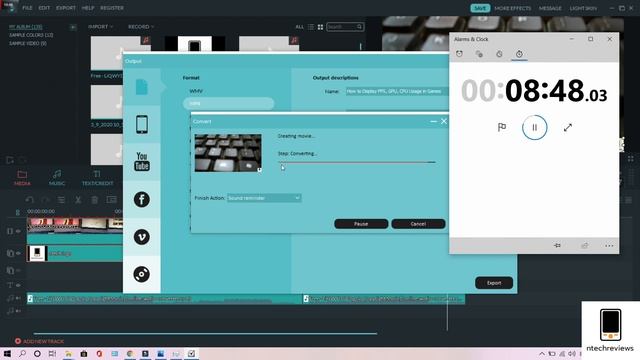Select the Stopwatch tab in Alarms & Clock
This screenshot has width=640, height=360.
pos(519,54)
